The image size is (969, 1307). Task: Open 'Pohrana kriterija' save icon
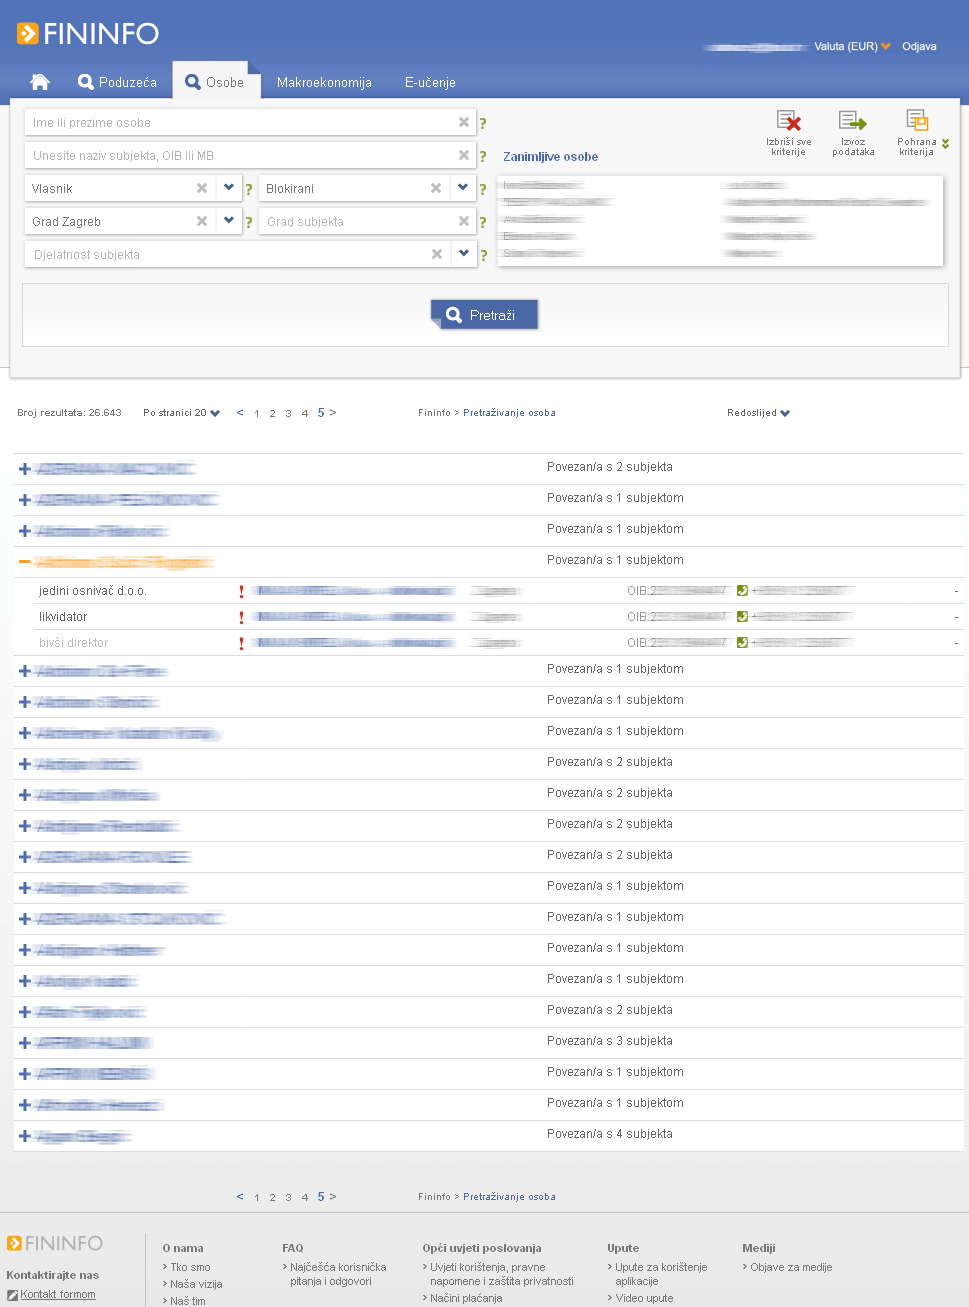917,122
